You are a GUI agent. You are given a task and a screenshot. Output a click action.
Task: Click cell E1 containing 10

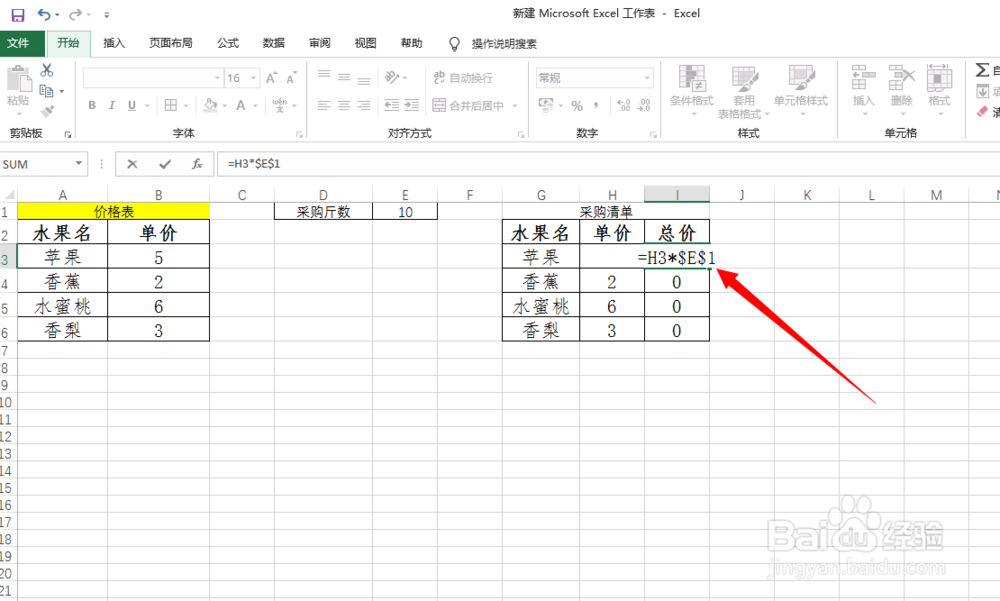point(405,212)
